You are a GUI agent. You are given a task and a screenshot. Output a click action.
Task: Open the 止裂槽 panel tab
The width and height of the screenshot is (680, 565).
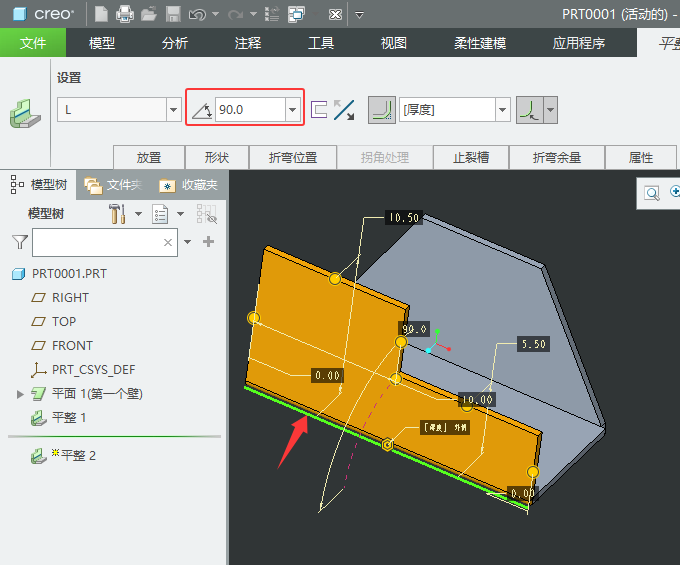[471, 157]
